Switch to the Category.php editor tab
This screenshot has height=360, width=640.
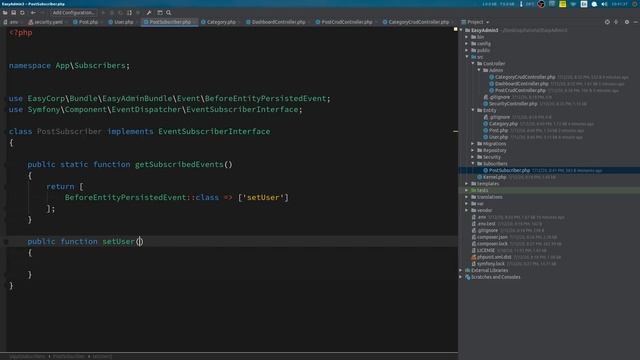220,22
